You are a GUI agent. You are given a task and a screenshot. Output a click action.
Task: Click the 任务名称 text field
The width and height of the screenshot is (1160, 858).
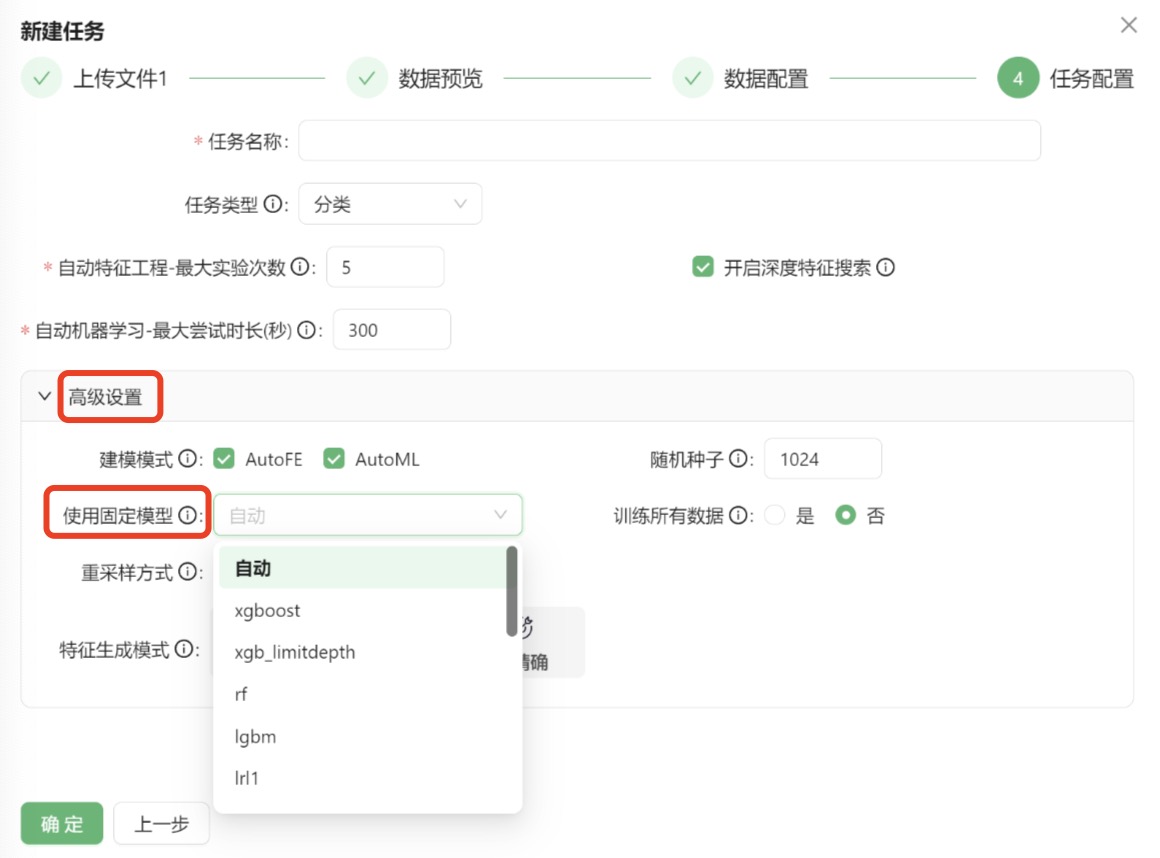click(x=669, y=142)
